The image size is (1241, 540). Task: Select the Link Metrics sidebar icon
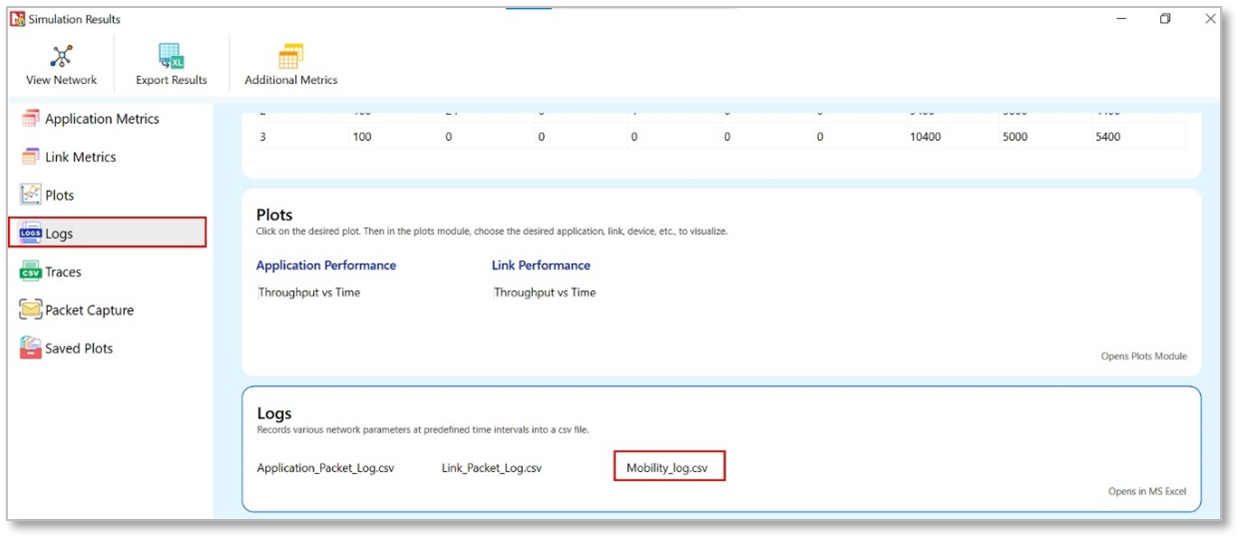(x=30, y=157)
